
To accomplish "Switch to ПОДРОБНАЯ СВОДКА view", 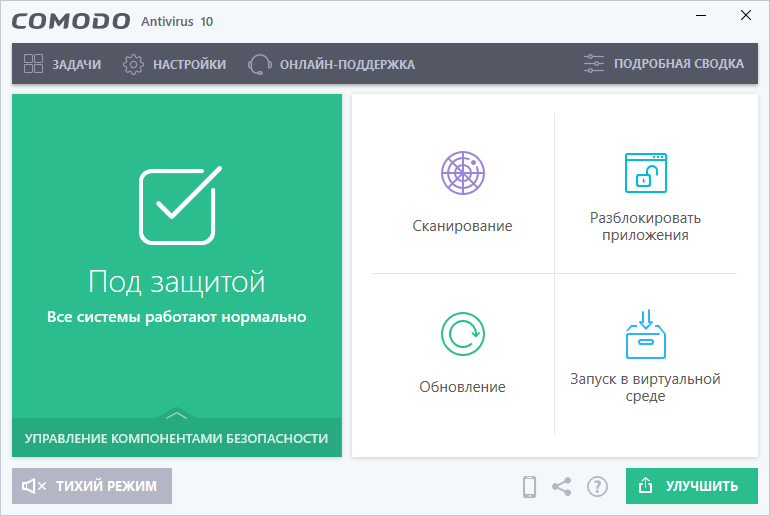I will [x=664, y=64].
